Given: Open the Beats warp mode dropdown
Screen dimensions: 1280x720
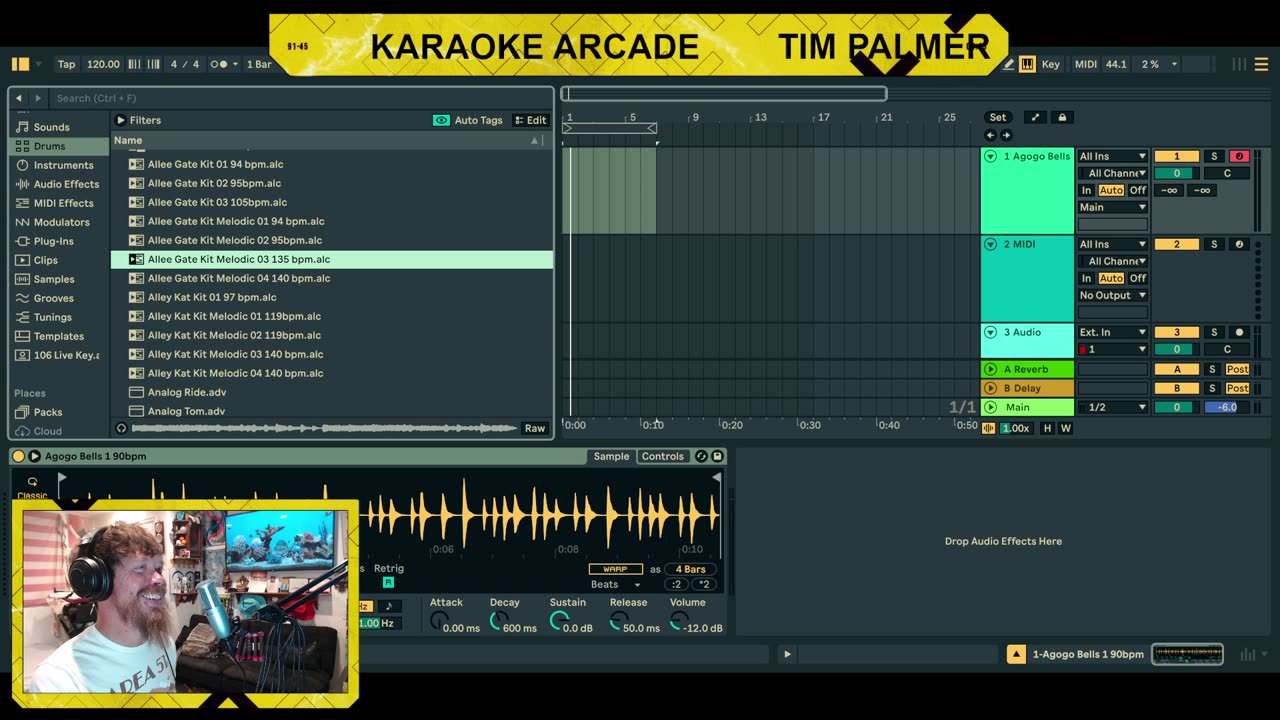Looking at the screenshot, I should pos(616,584).
